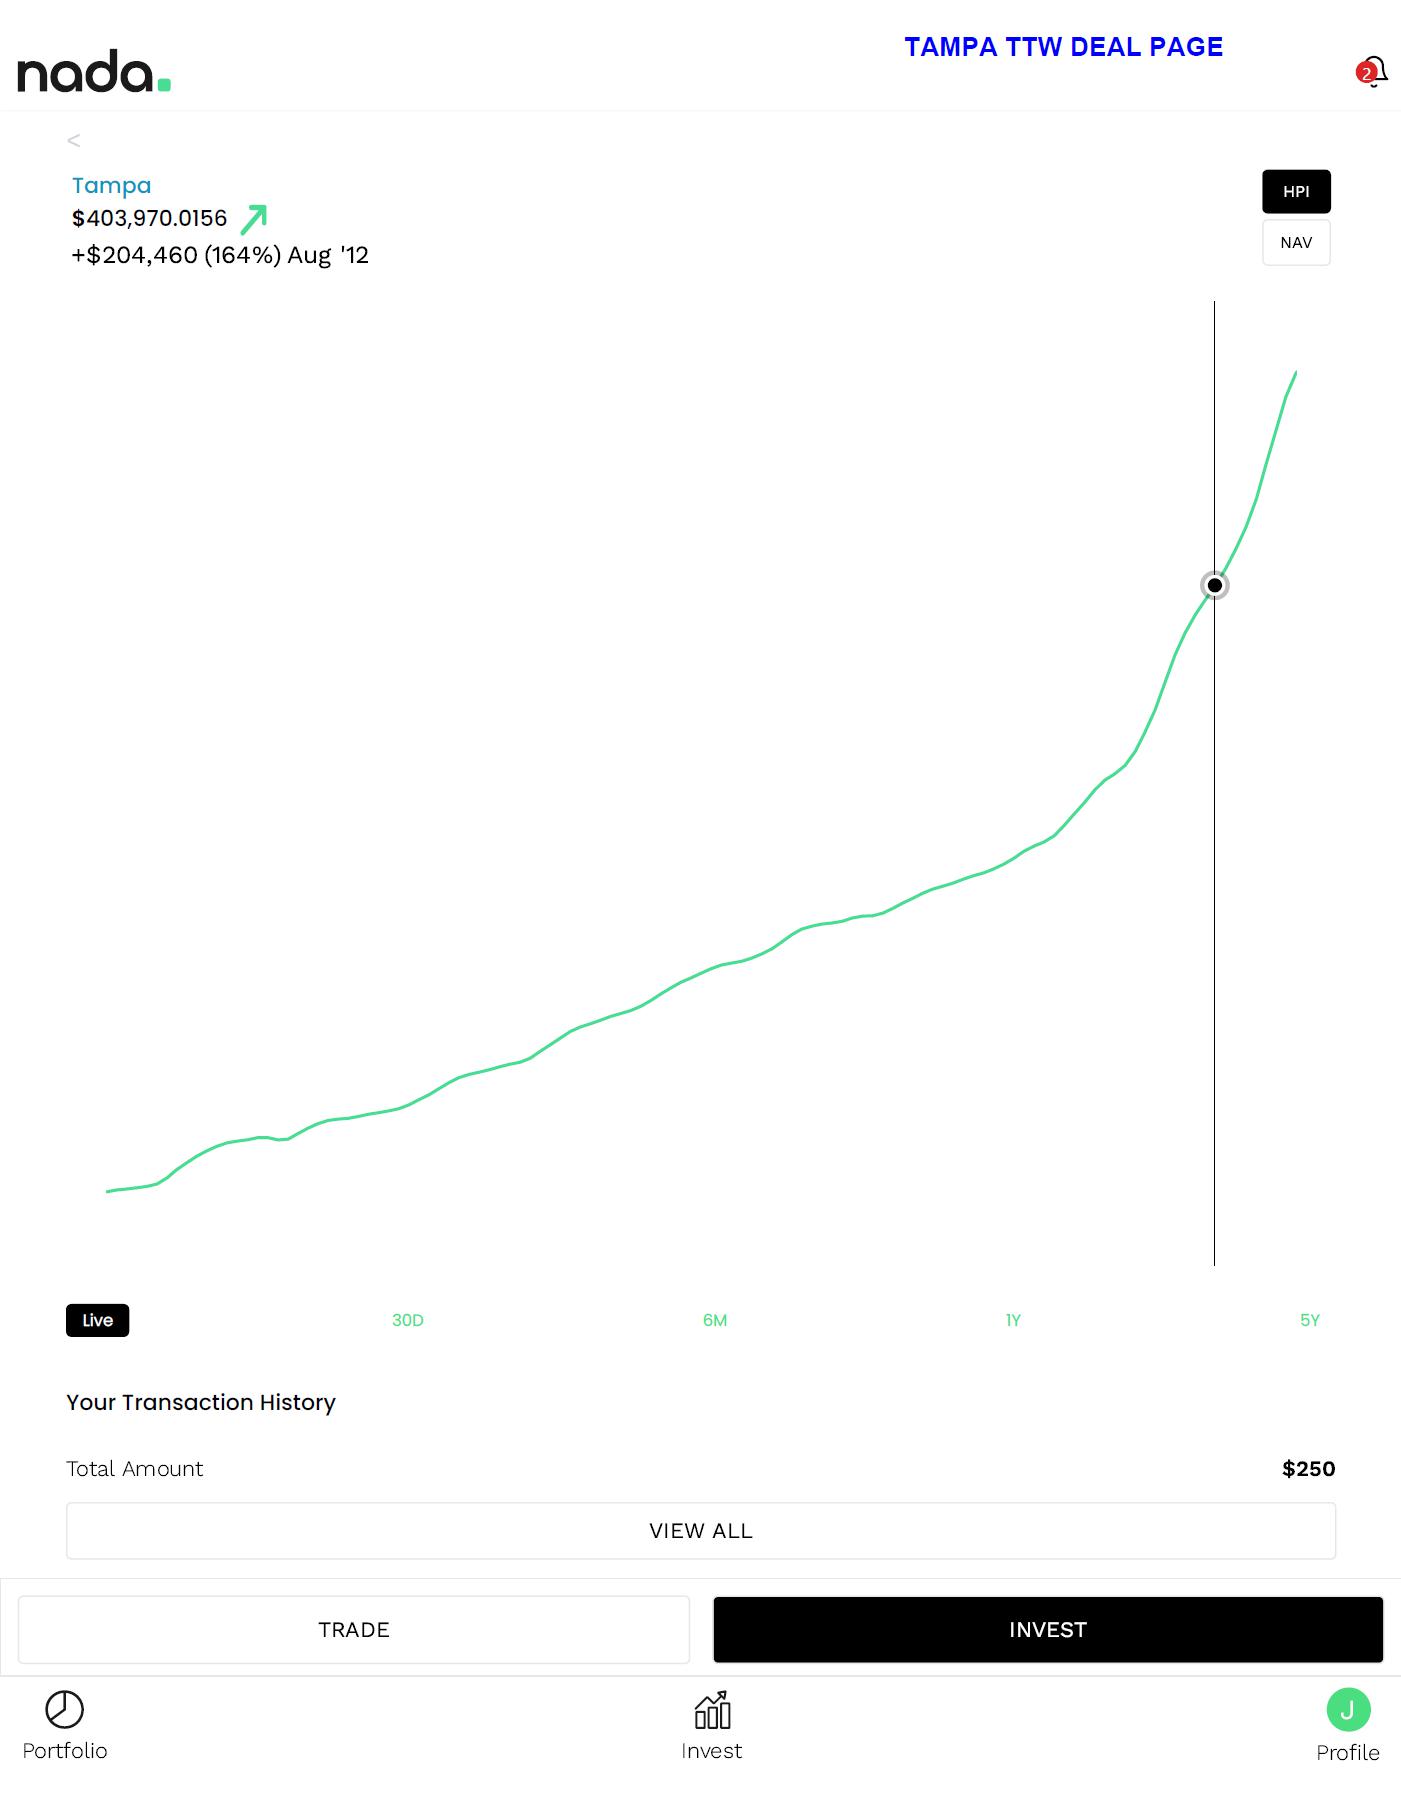Click the chart's black data point marker
The image size is (1401, 1812).
(x=1214, y=585)
